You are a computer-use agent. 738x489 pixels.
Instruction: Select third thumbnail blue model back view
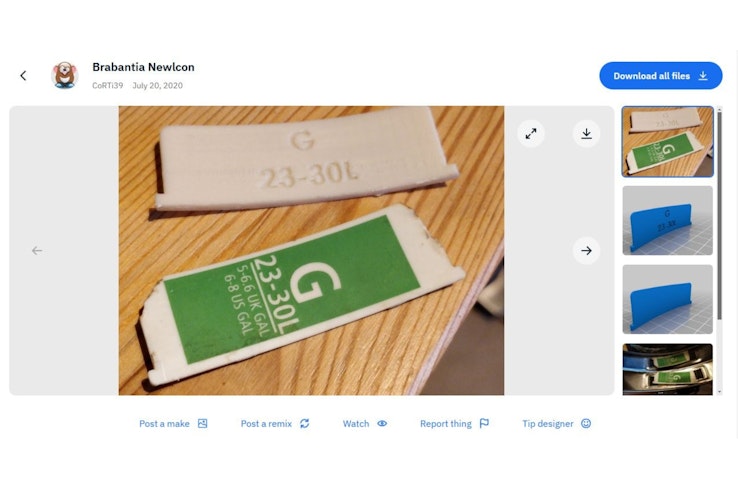coord(667,299)
